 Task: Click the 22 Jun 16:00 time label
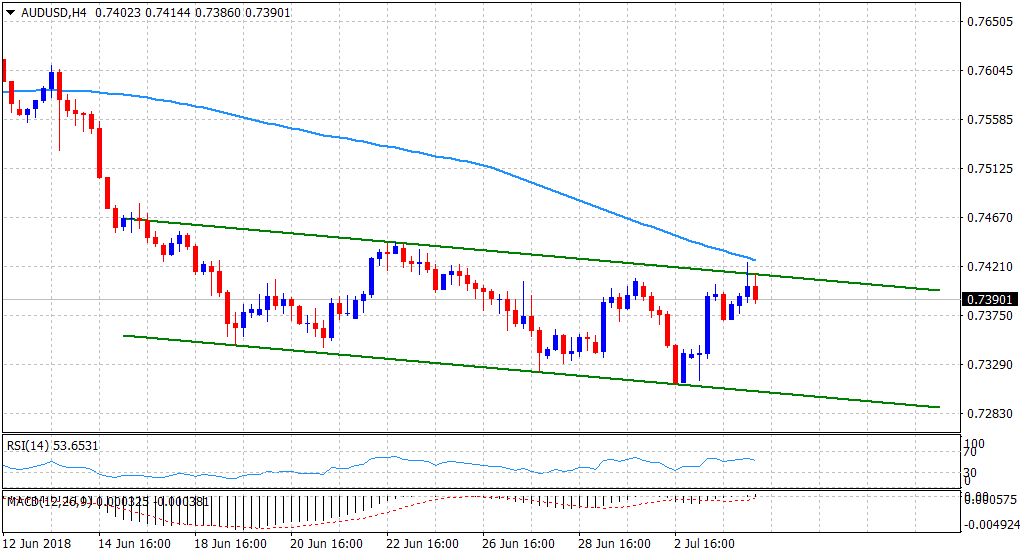point(424,544)
